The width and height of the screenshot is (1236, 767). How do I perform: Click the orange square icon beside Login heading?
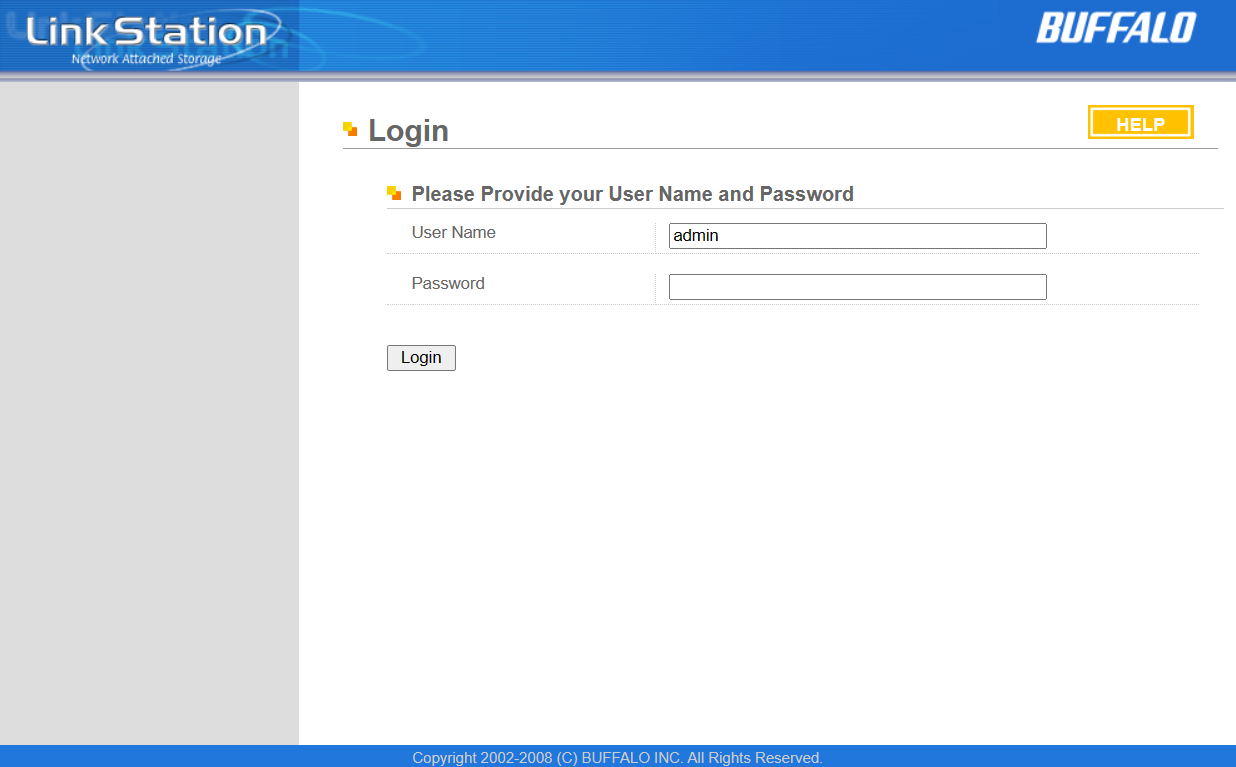point(350,129)
